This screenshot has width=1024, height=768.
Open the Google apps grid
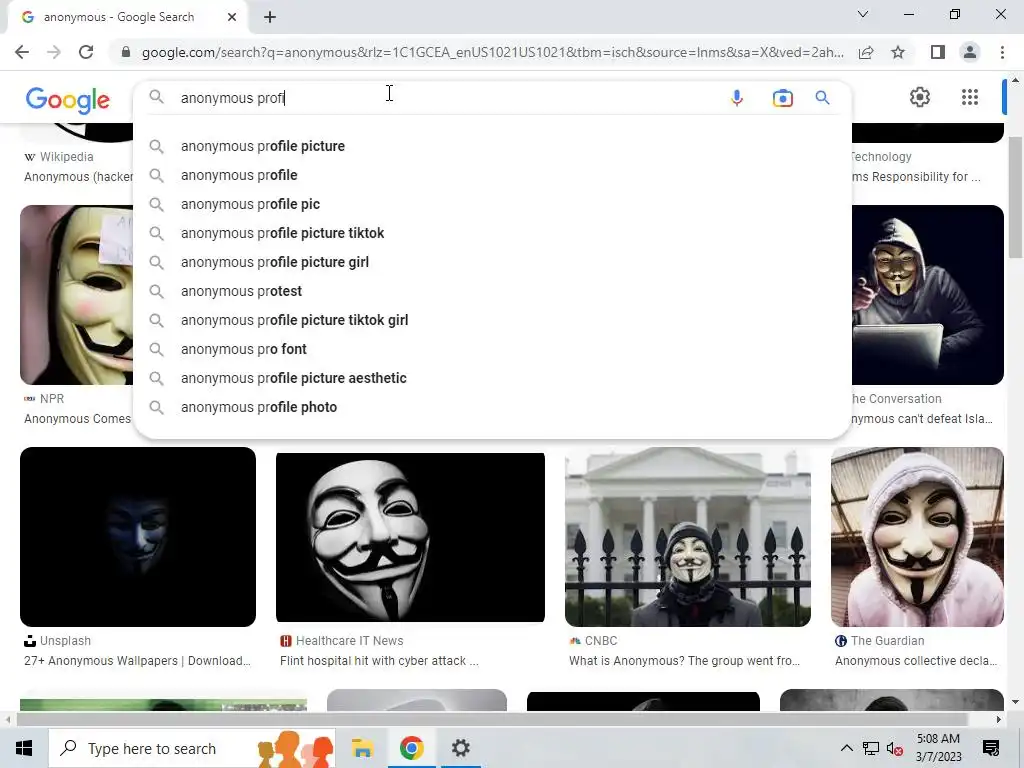[x=970, y=97]
